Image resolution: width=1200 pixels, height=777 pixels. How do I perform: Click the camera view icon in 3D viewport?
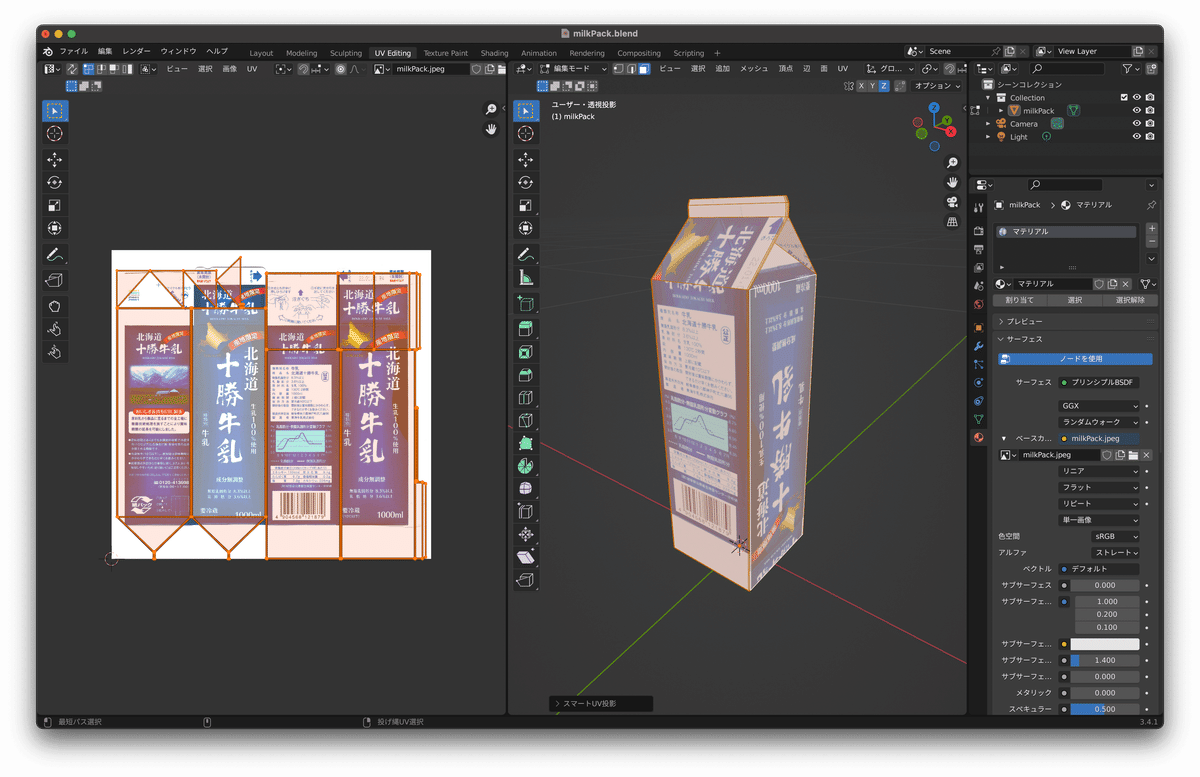(x=952, y=202)
